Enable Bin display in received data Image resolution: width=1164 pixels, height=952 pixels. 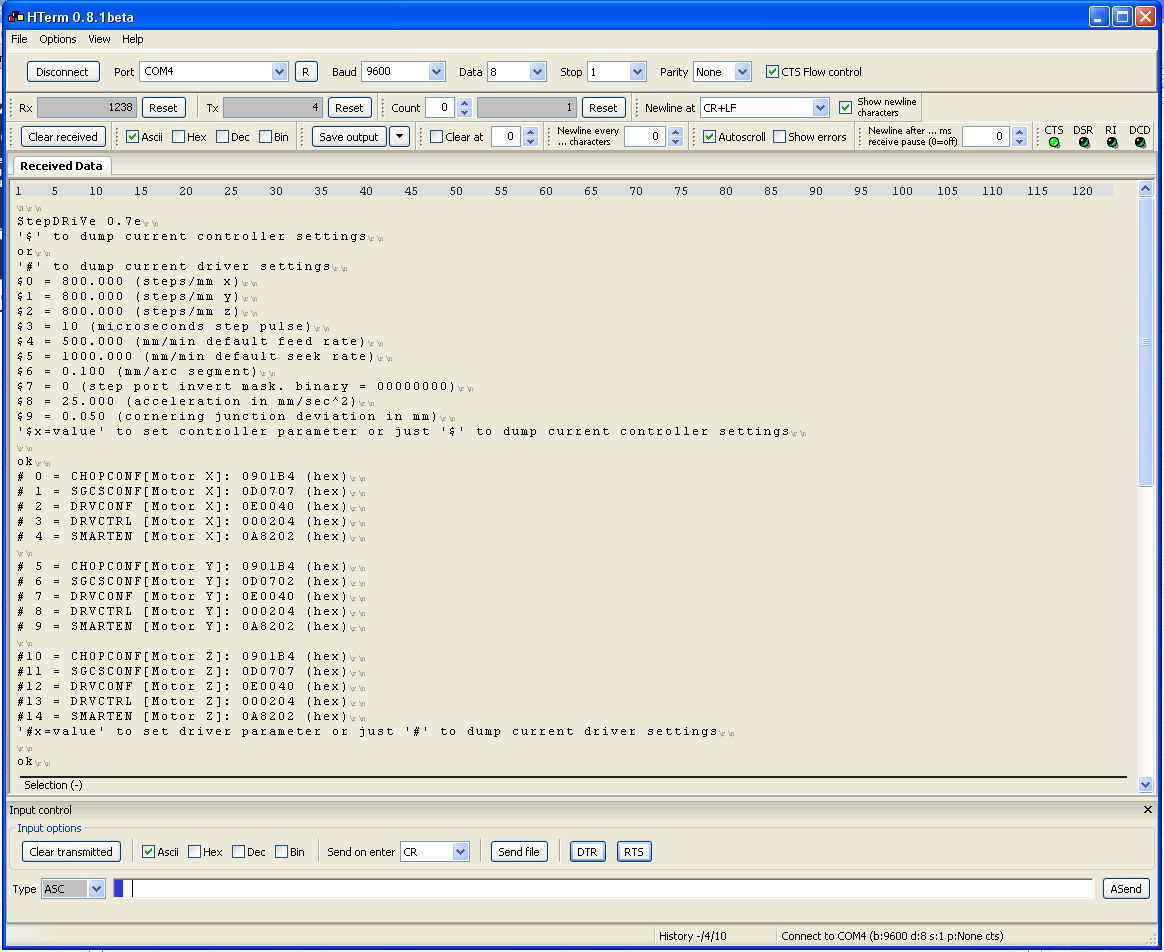[265, 137]
